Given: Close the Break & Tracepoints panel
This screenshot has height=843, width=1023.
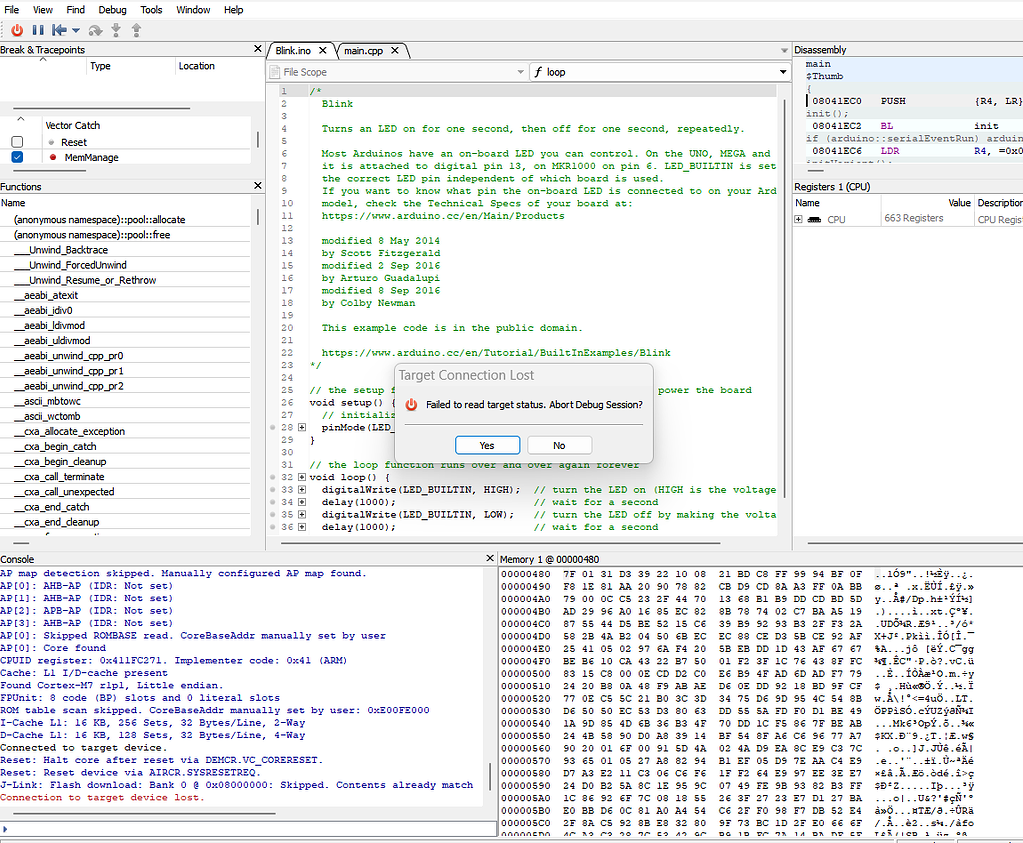Looking at the screenshot, I should (257, 49).
